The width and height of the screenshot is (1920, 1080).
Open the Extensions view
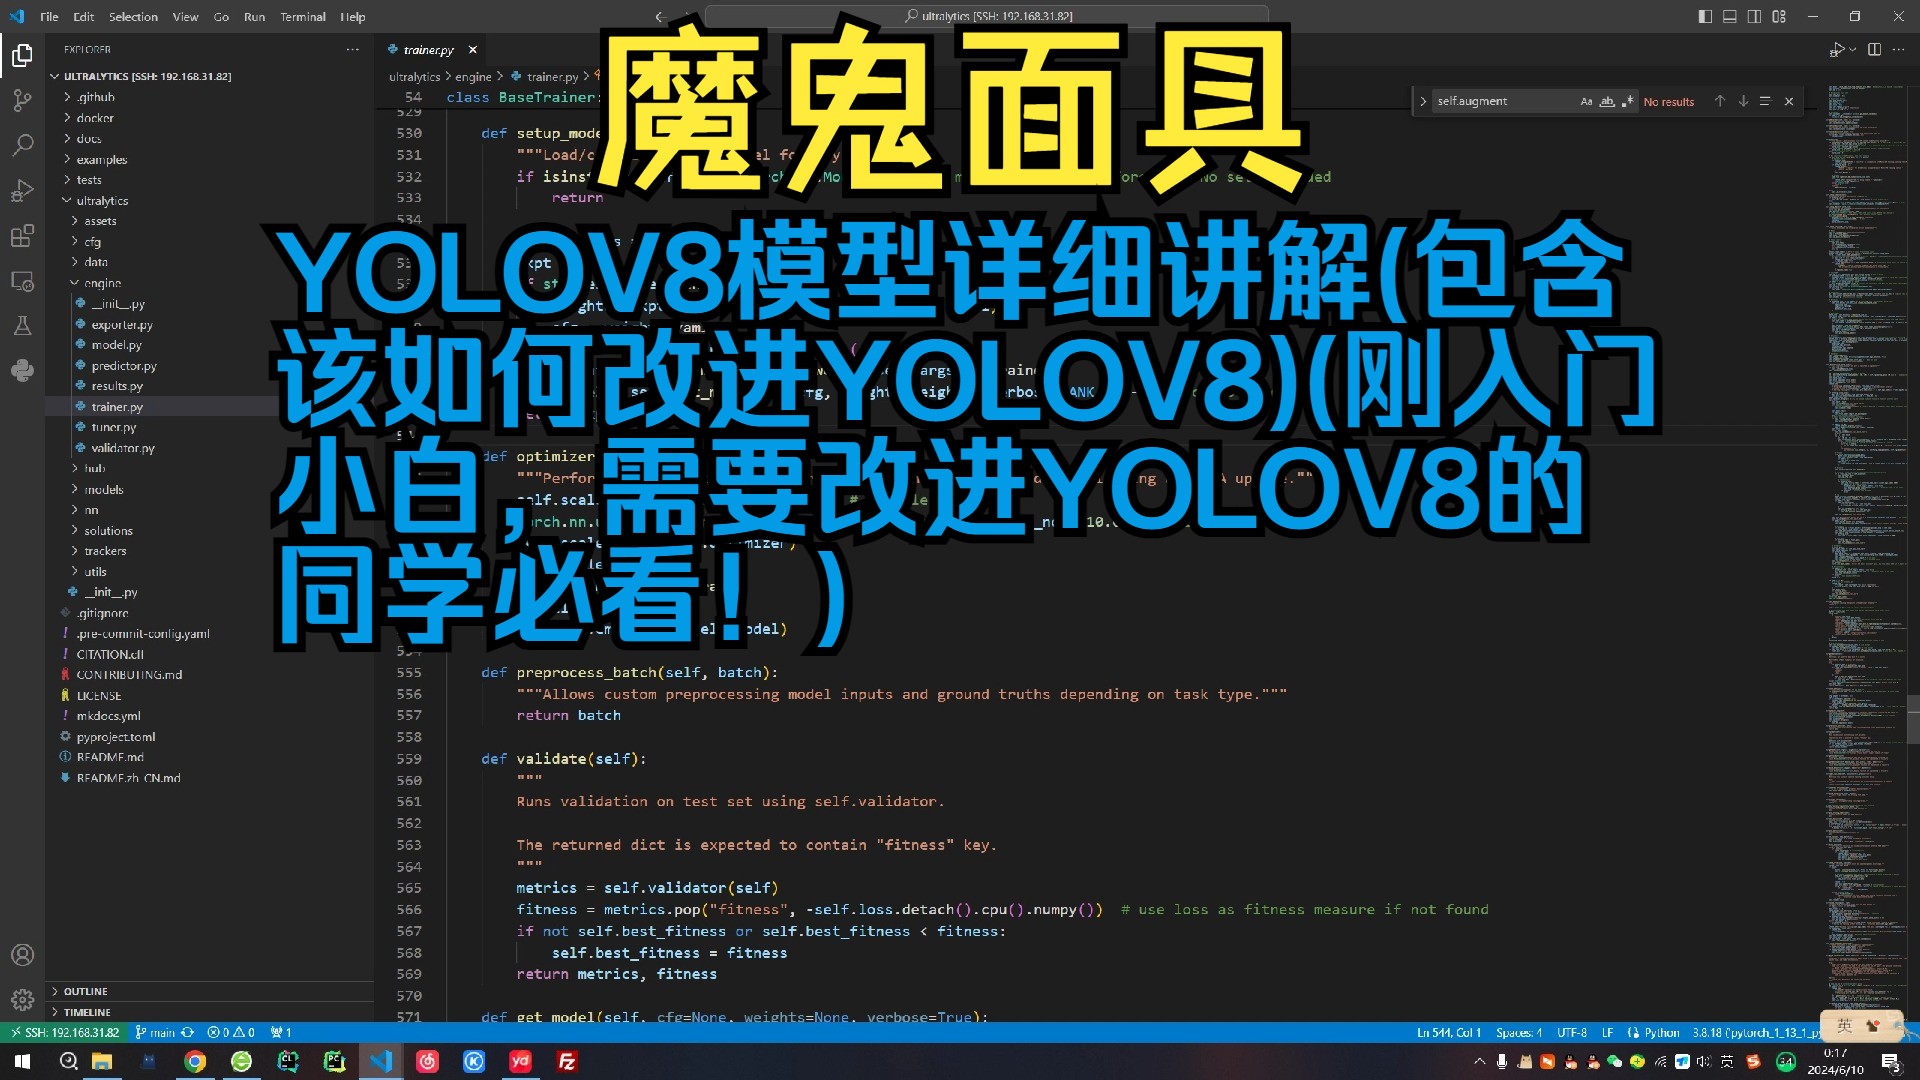pos(22,236)
